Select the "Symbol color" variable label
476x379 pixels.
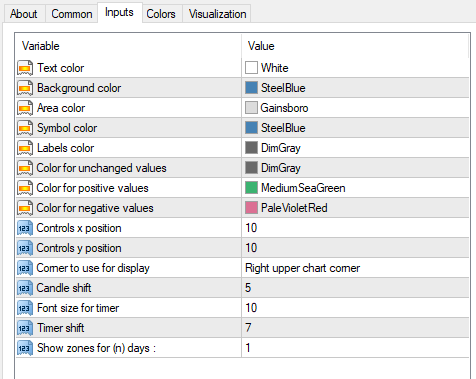[x=67, y=128]
